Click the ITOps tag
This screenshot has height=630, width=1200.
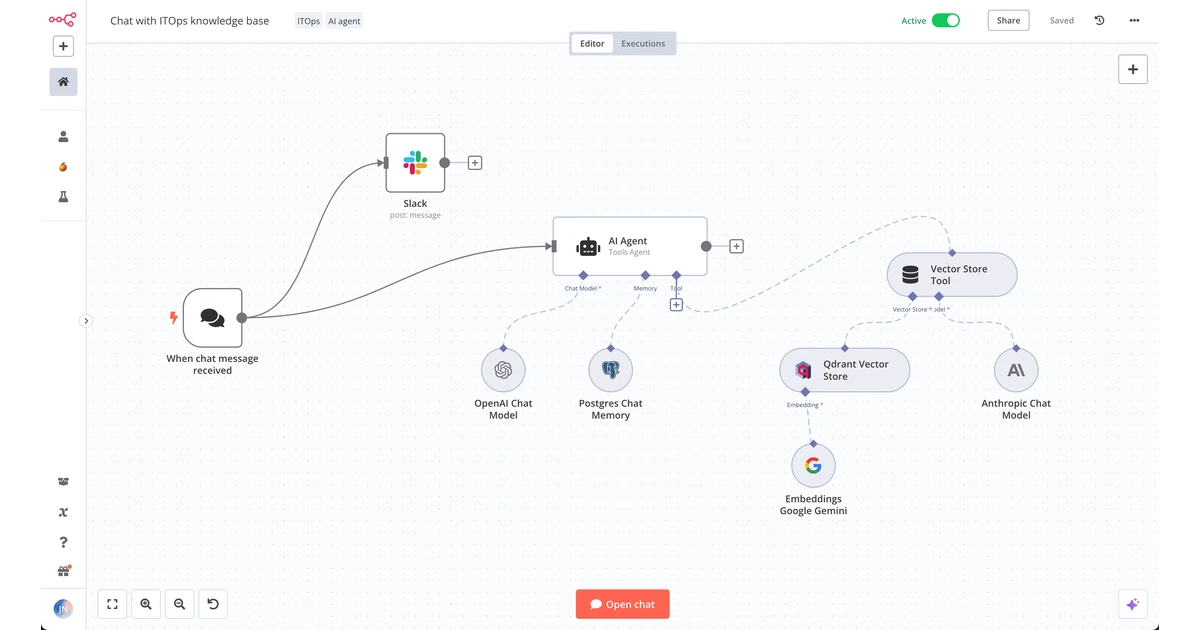308,21
